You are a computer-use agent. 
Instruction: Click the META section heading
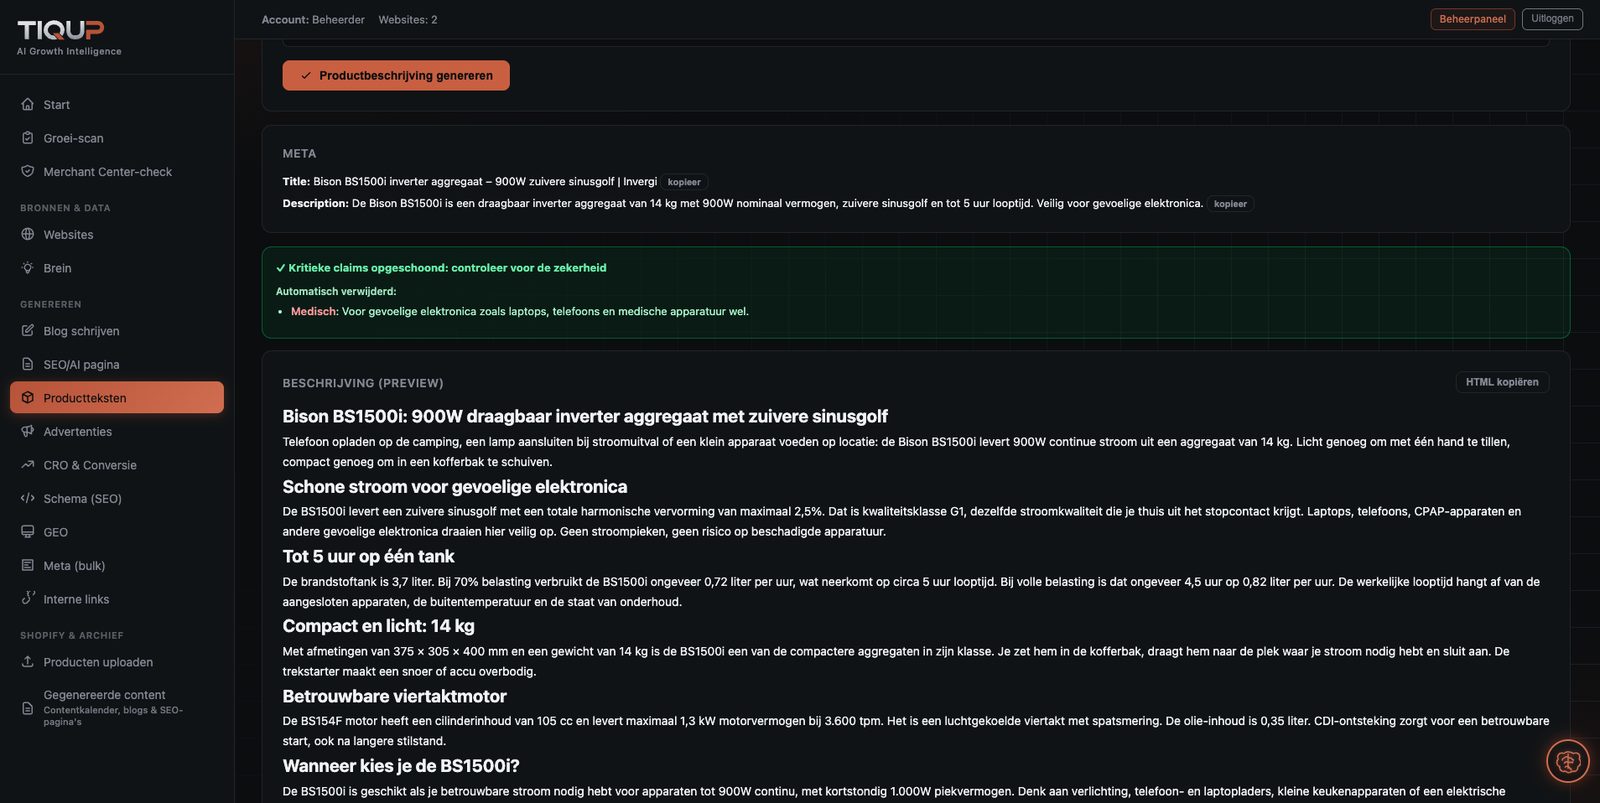(x=299, y=153)
